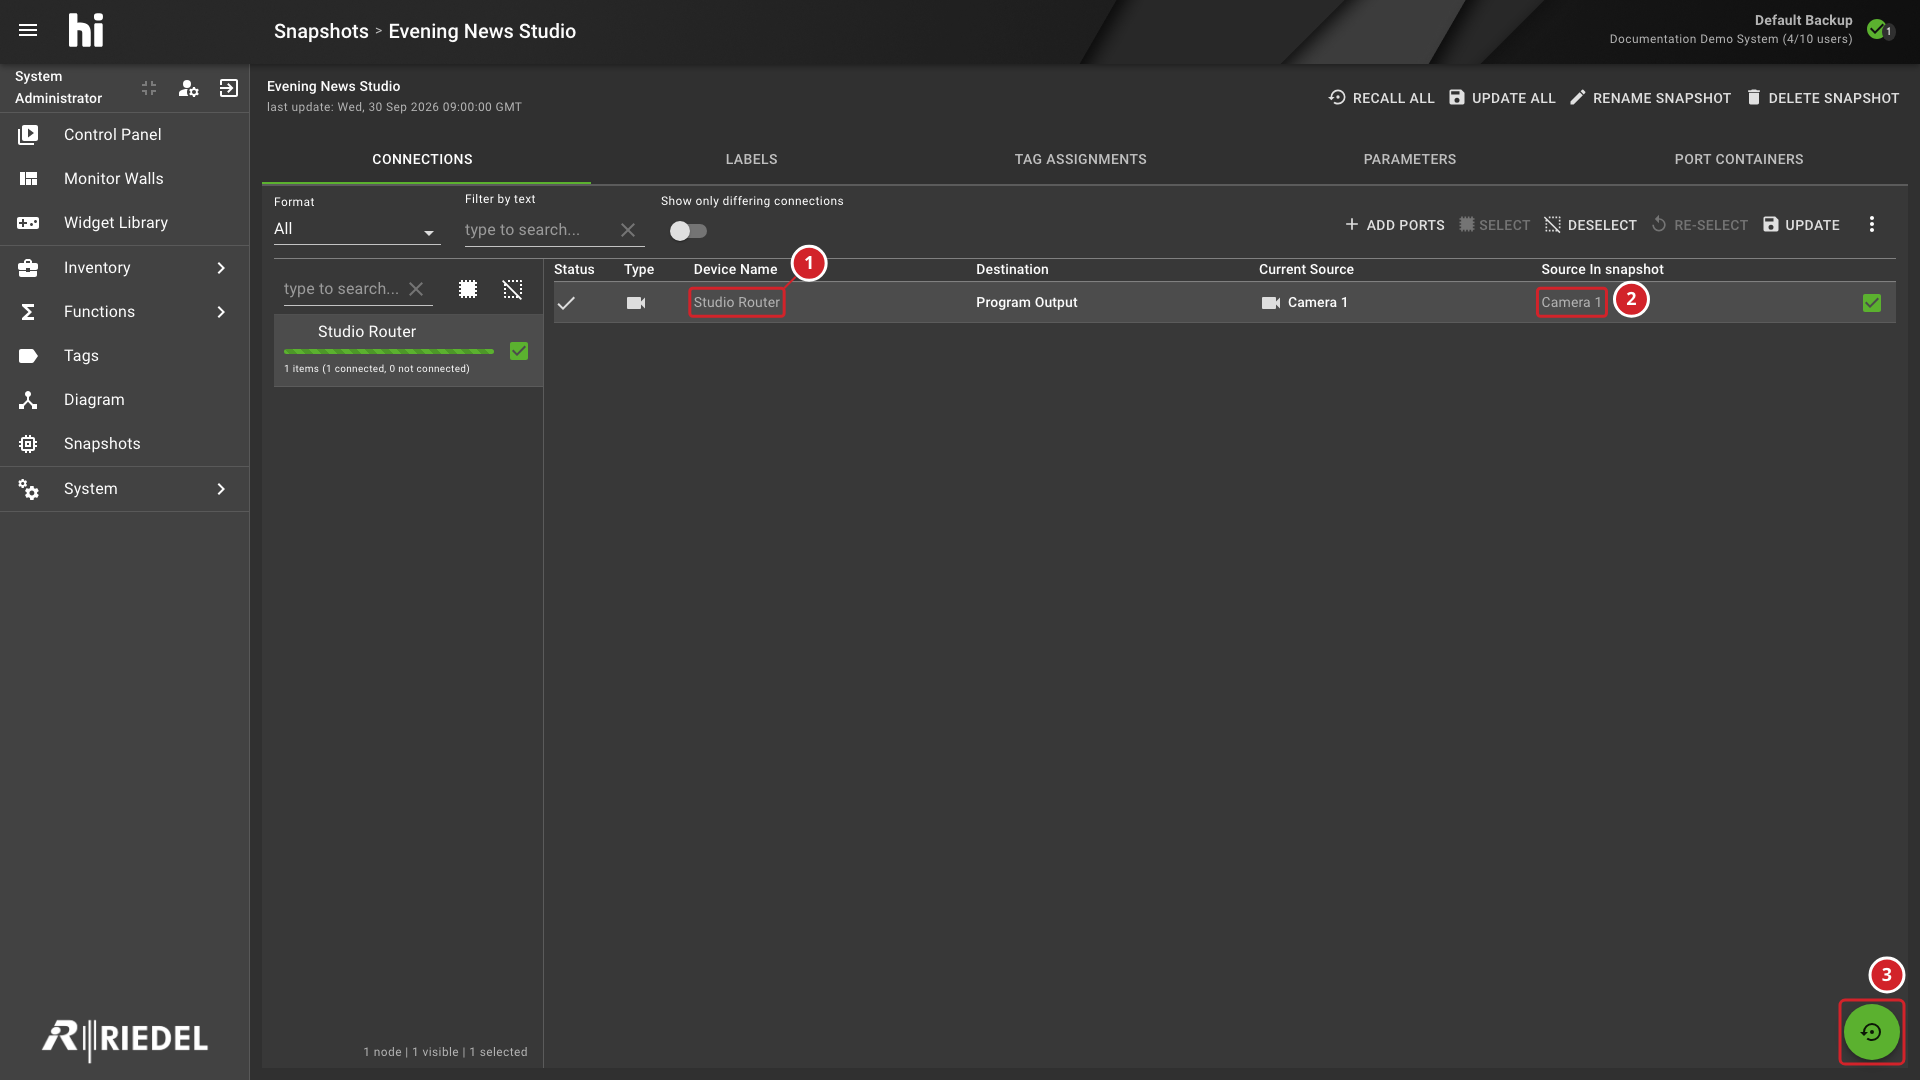Click the logout icon

click(x=229, y=88)
